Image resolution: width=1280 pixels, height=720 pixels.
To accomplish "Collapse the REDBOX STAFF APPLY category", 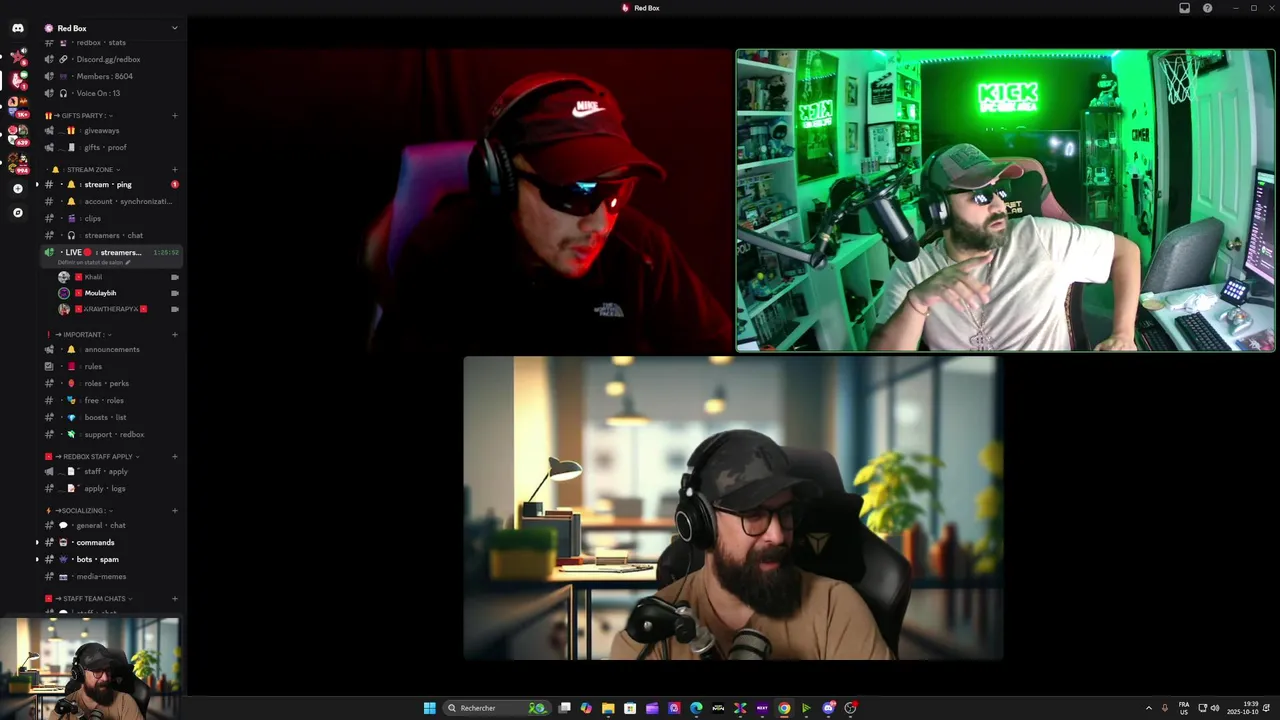I will click(x=93, y=456).
